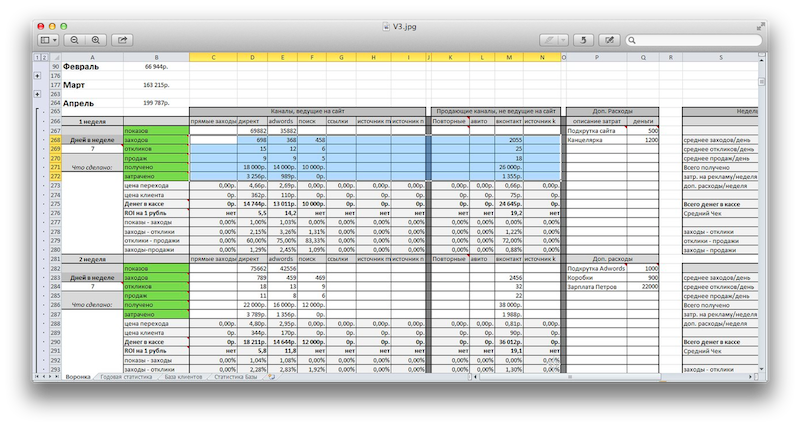Viewport: 800px width, 427px height.
Task: Click the zoom in magnifier icon
Action: click(96, 40)
